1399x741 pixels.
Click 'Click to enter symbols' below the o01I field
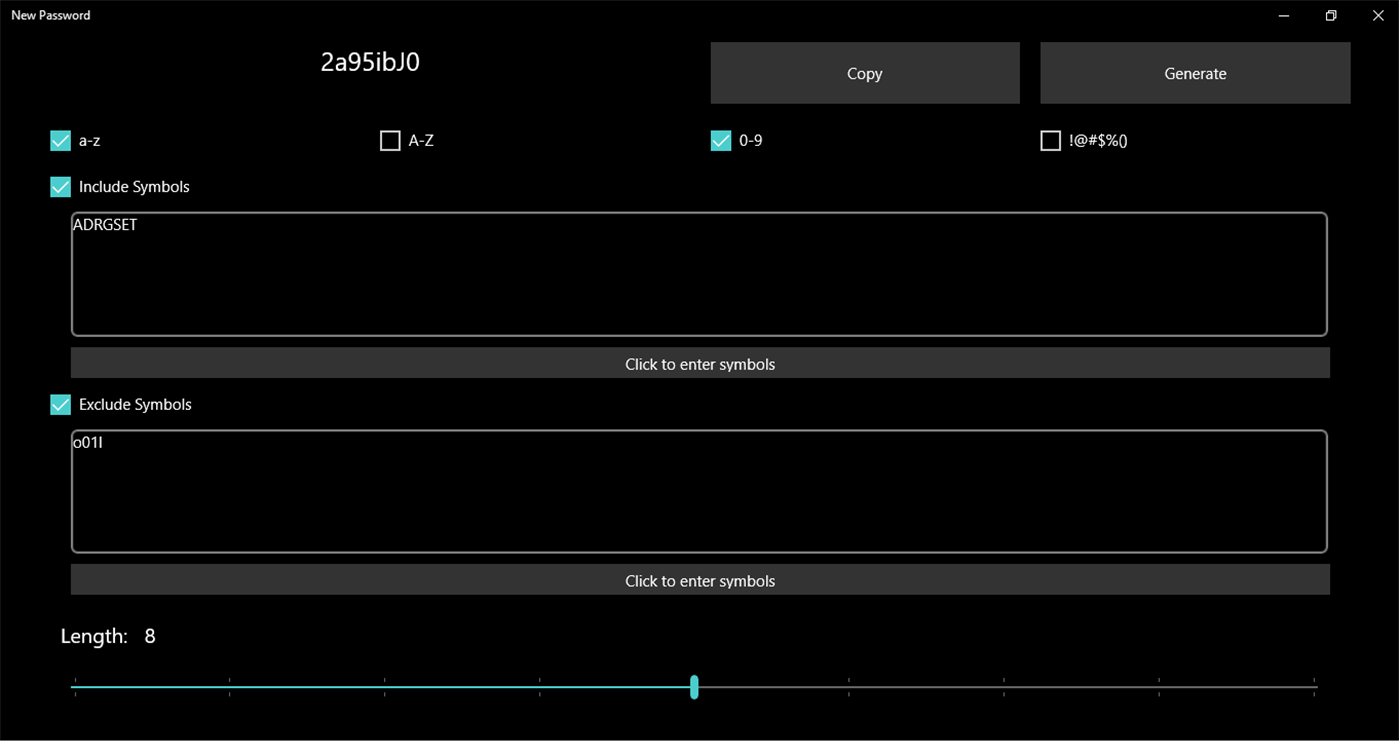700,580
